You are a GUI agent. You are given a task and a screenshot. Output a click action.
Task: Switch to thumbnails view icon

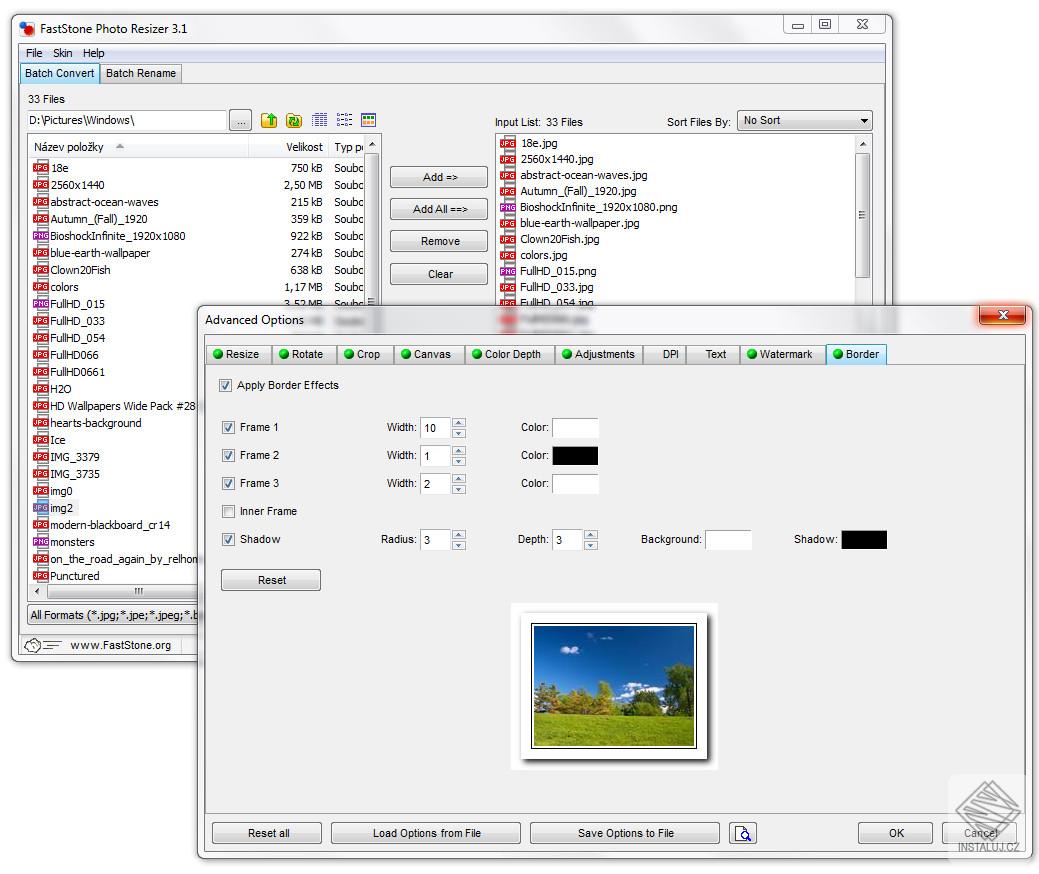pos(368,120)
